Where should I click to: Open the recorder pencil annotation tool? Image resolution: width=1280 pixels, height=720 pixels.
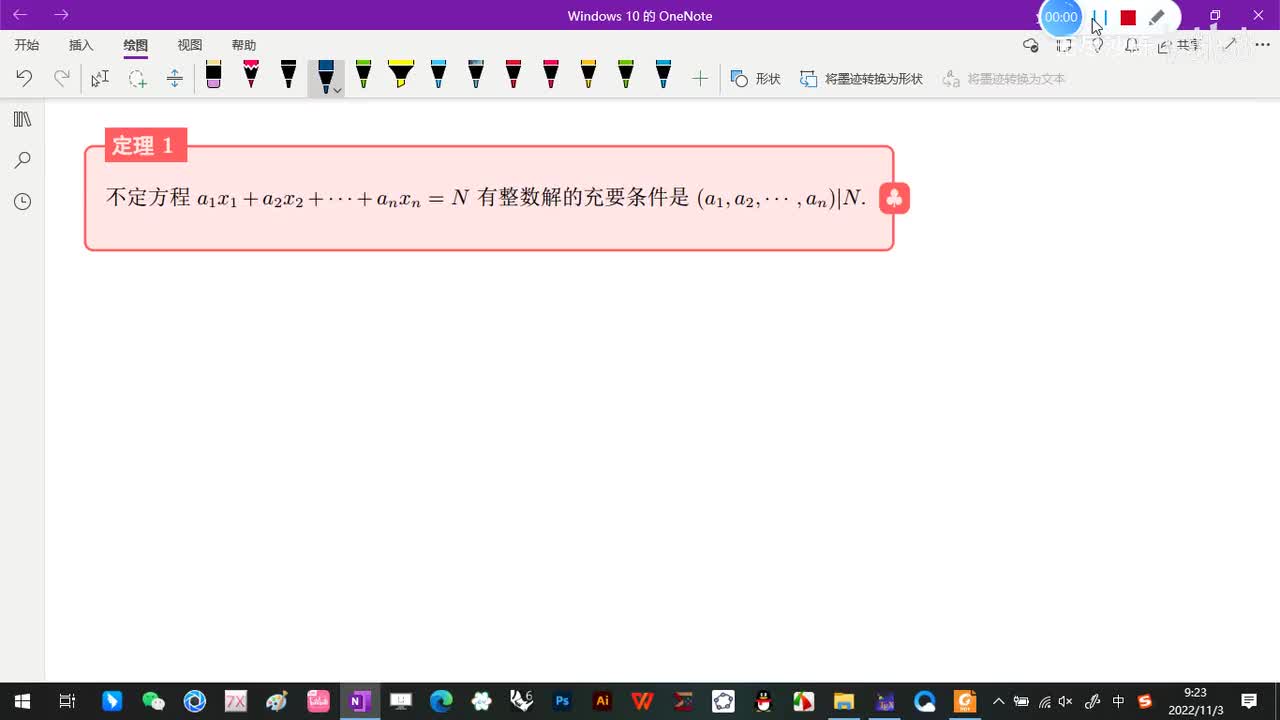[1157, 17]
